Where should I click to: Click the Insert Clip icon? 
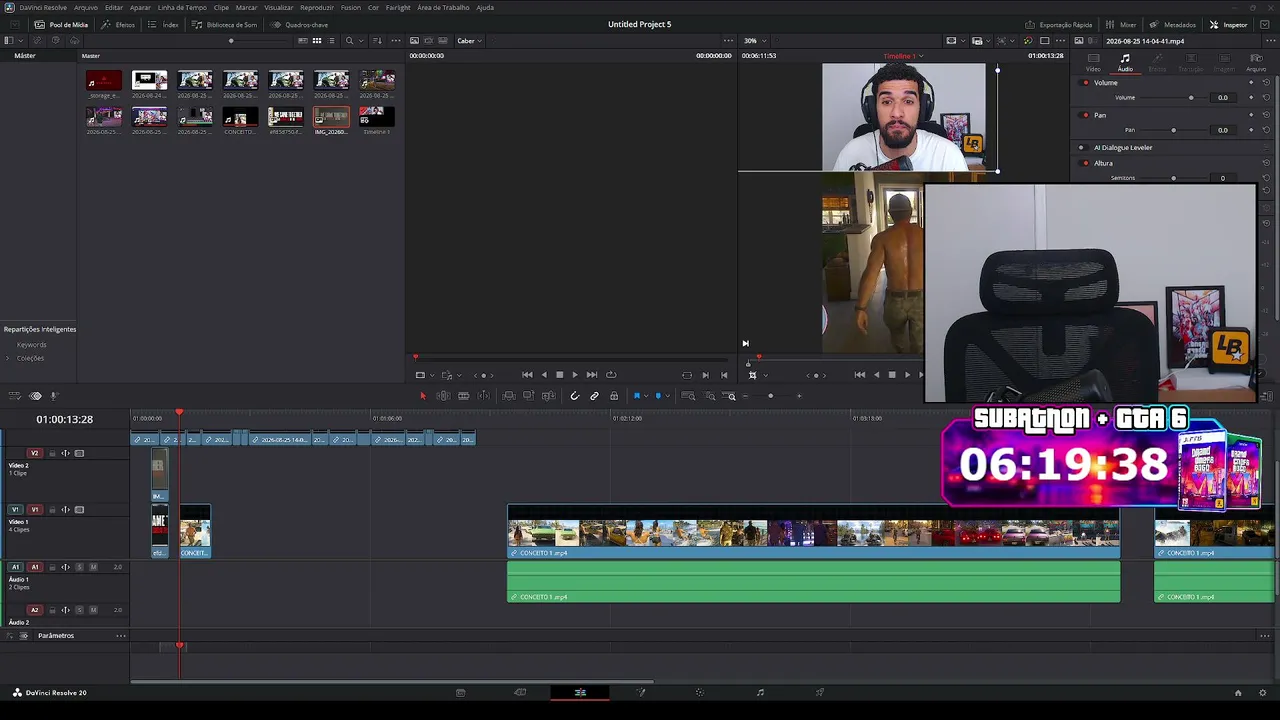(x=509, y=396)
